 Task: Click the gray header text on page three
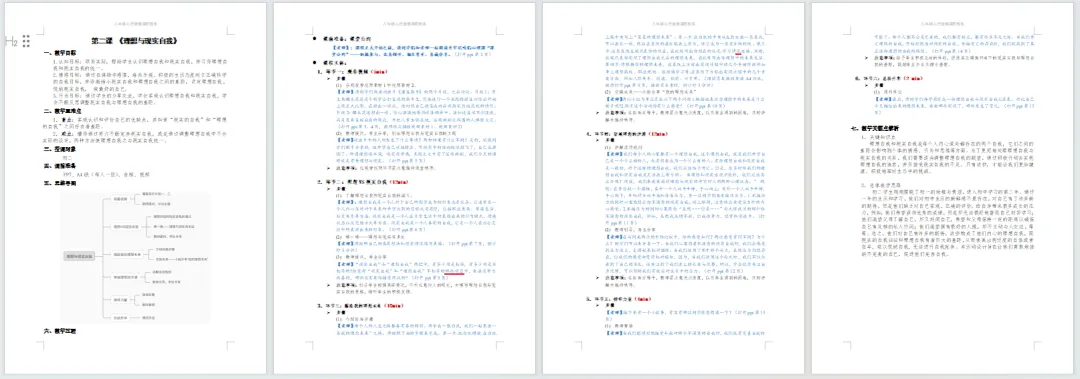click(674, 23)
